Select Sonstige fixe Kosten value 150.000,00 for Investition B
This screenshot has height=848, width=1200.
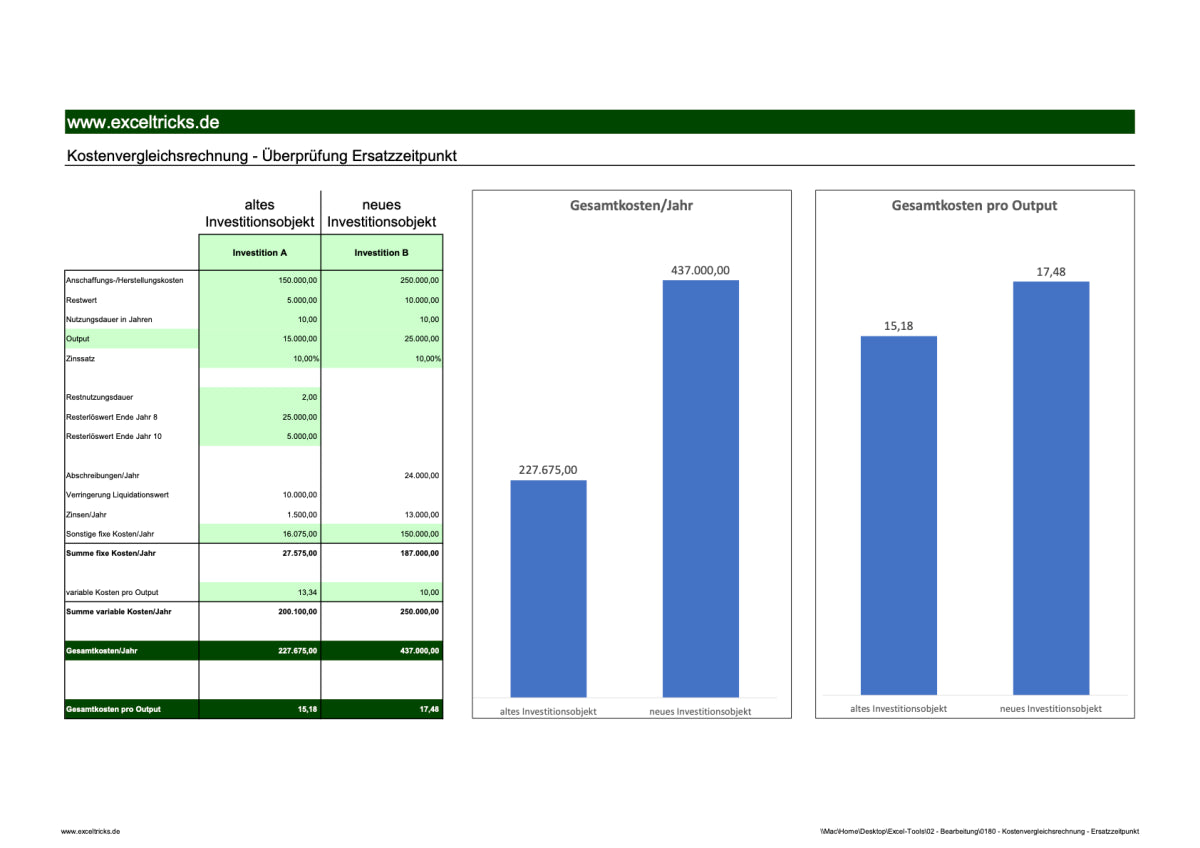click(382, 533)
